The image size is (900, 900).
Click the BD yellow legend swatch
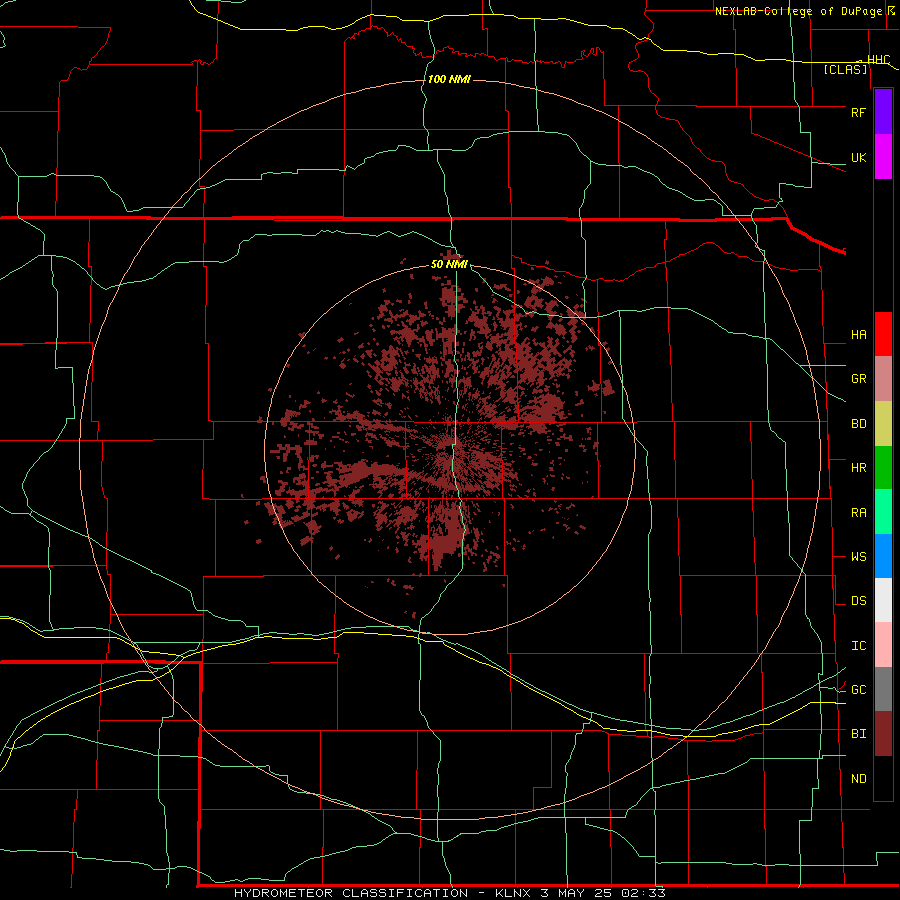[x=883, y=424]
